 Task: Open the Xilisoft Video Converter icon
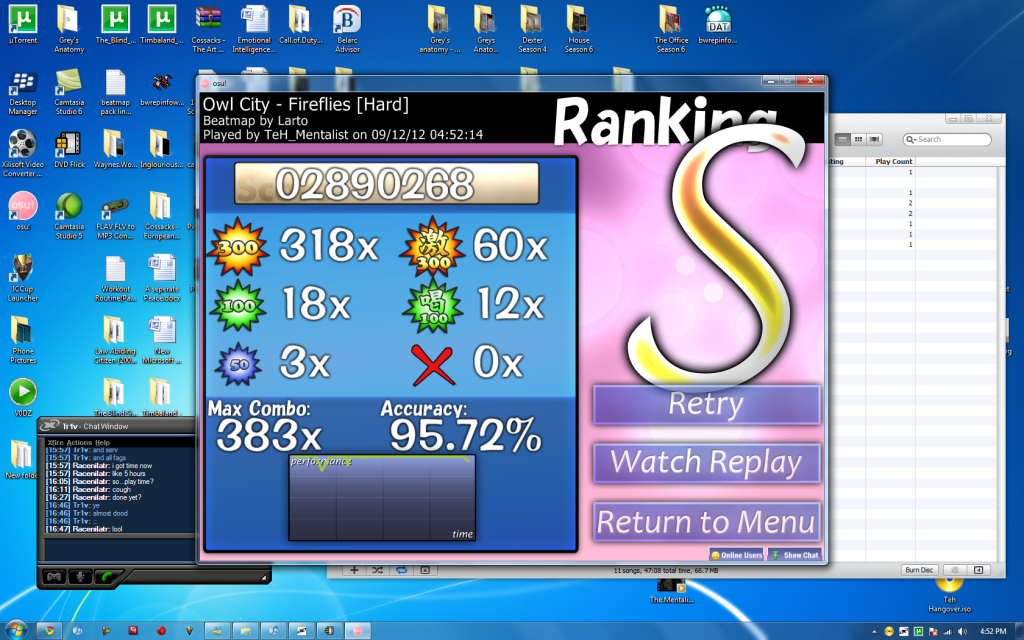23,154
